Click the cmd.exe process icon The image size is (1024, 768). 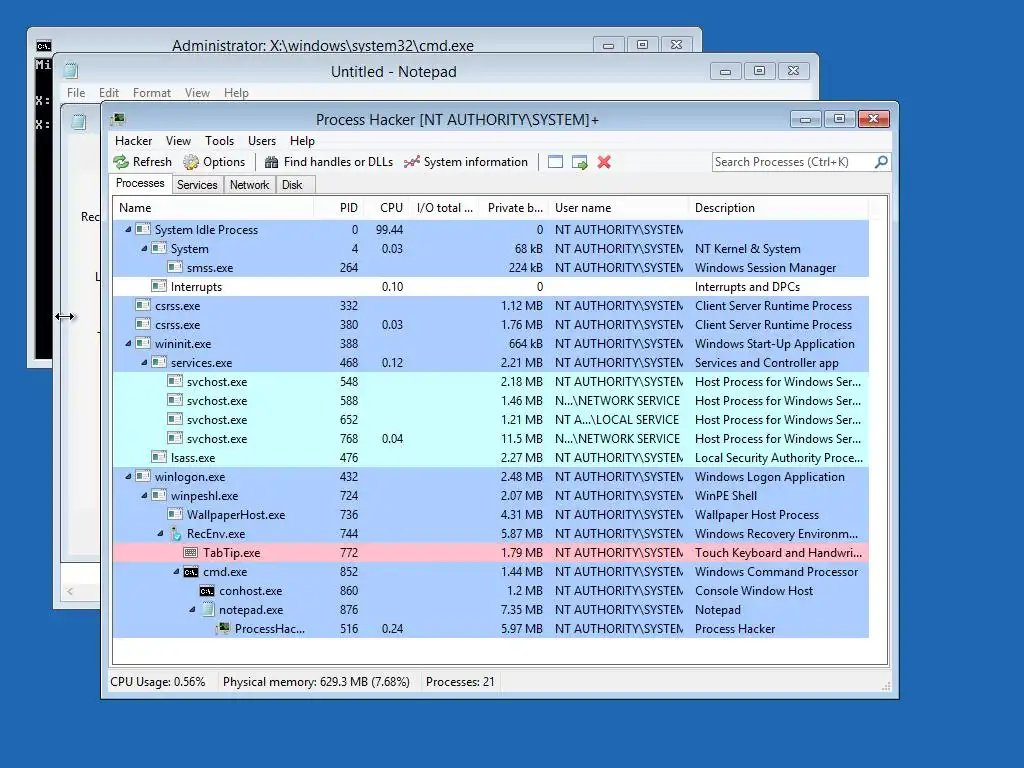click(191, 572)
